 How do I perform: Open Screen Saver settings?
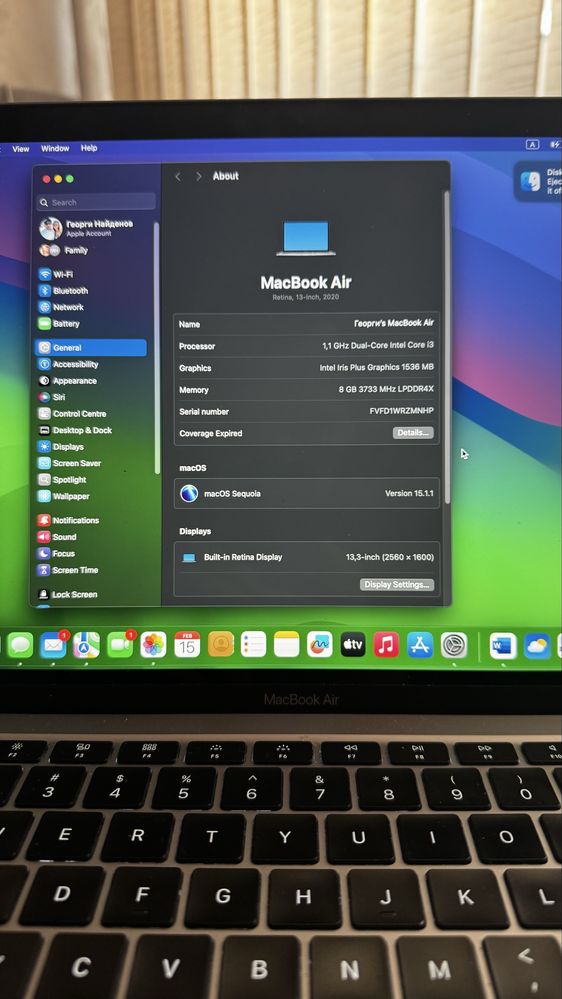(x=69, y=463)
